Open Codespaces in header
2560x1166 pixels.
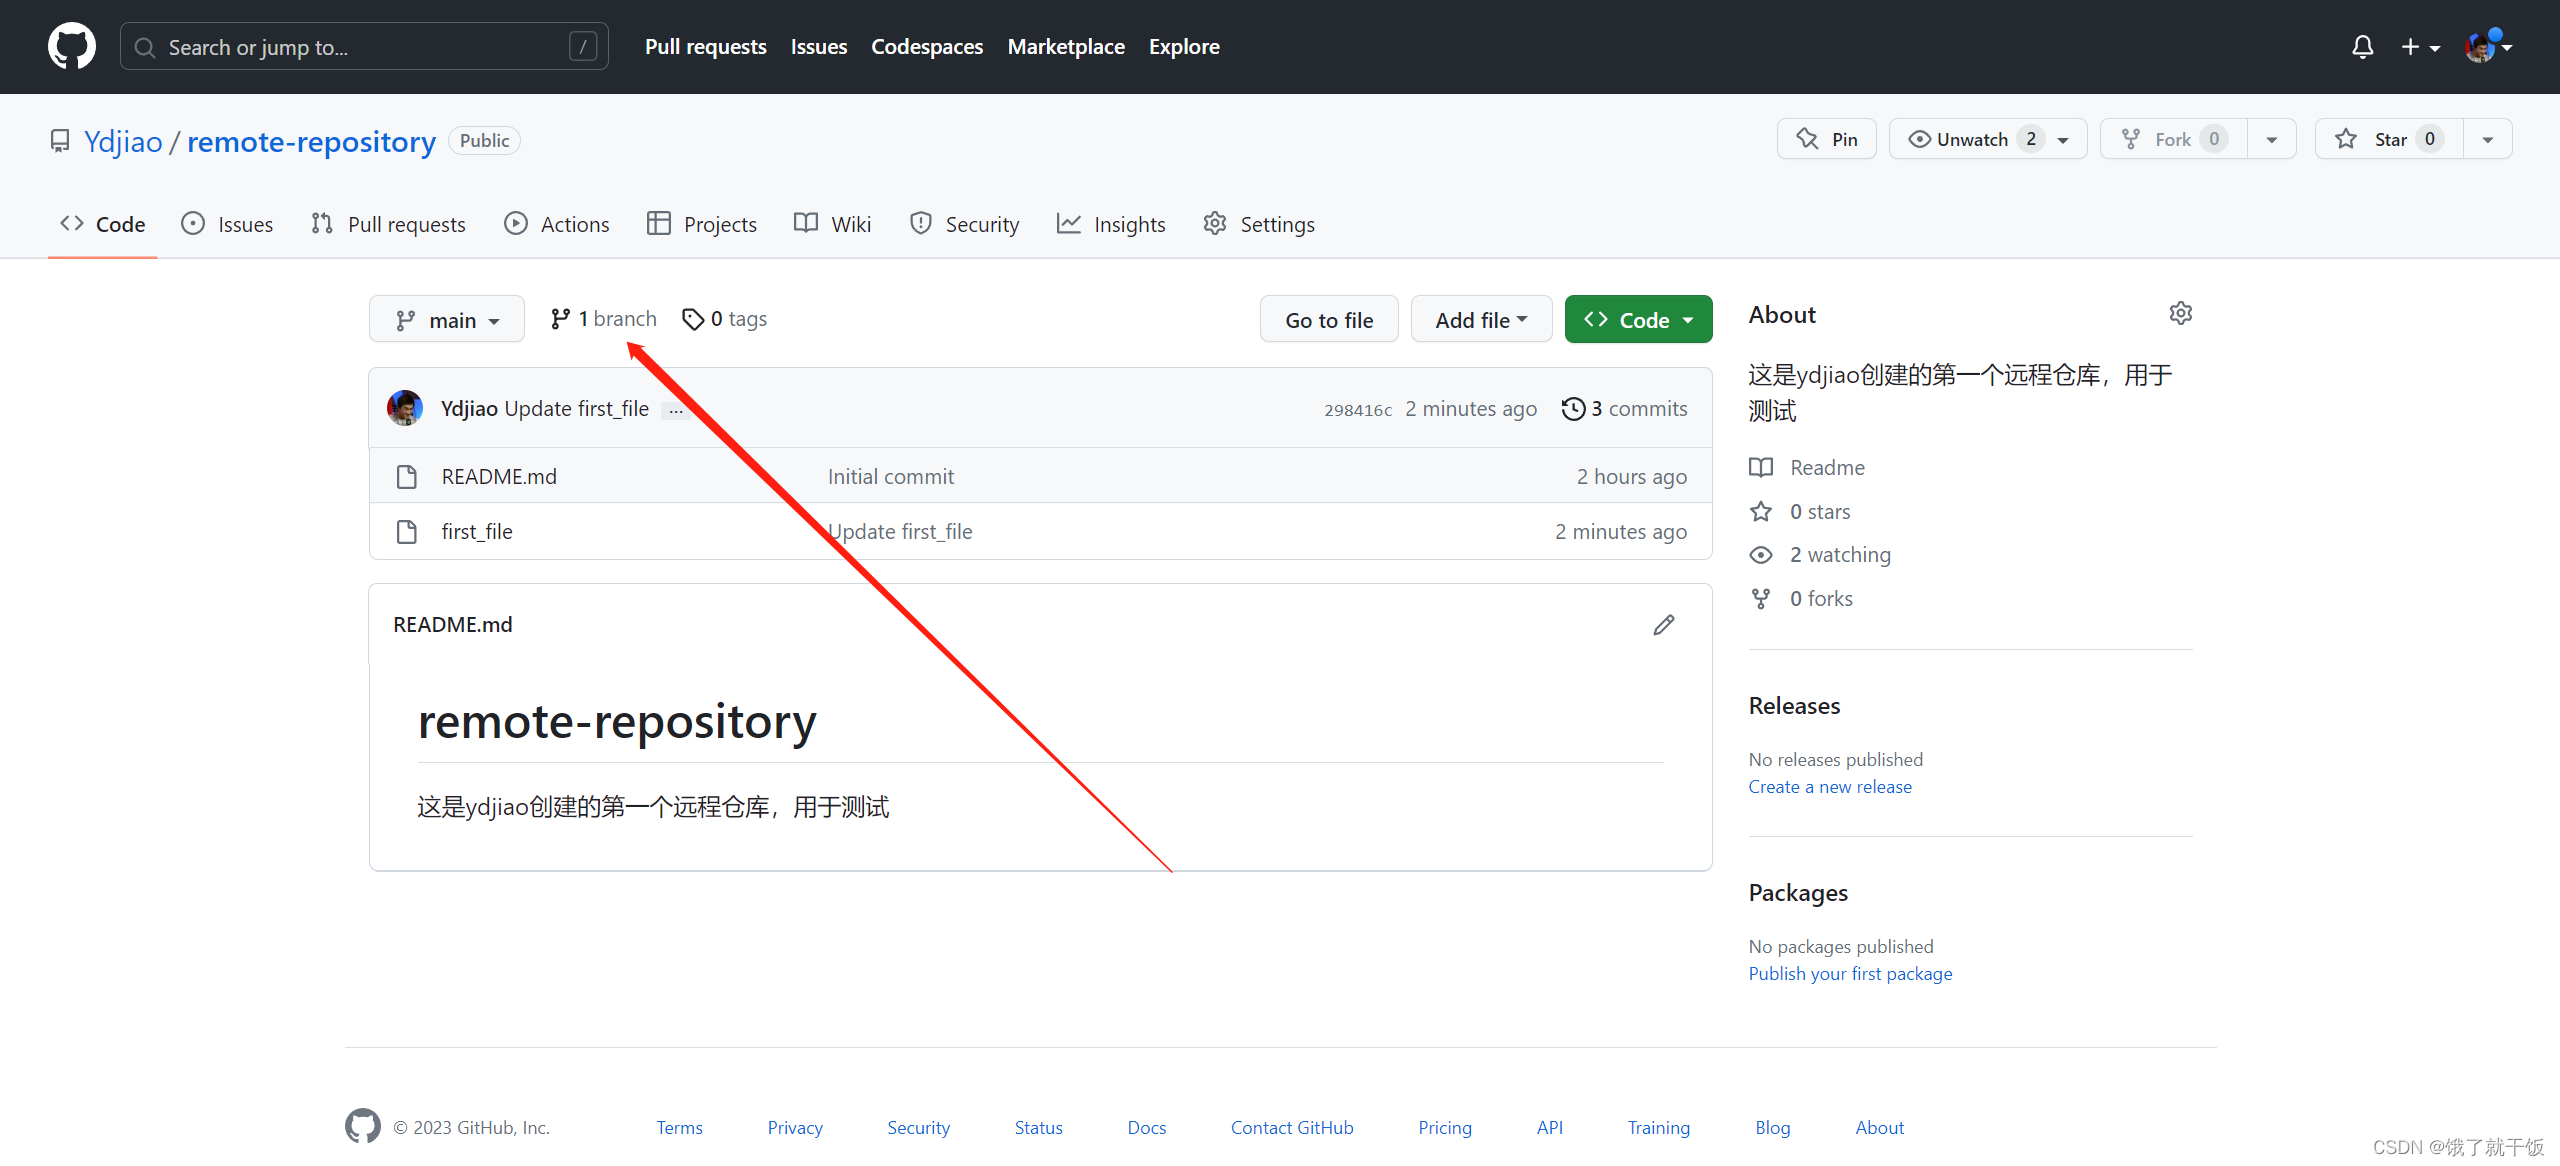(927, 47)
